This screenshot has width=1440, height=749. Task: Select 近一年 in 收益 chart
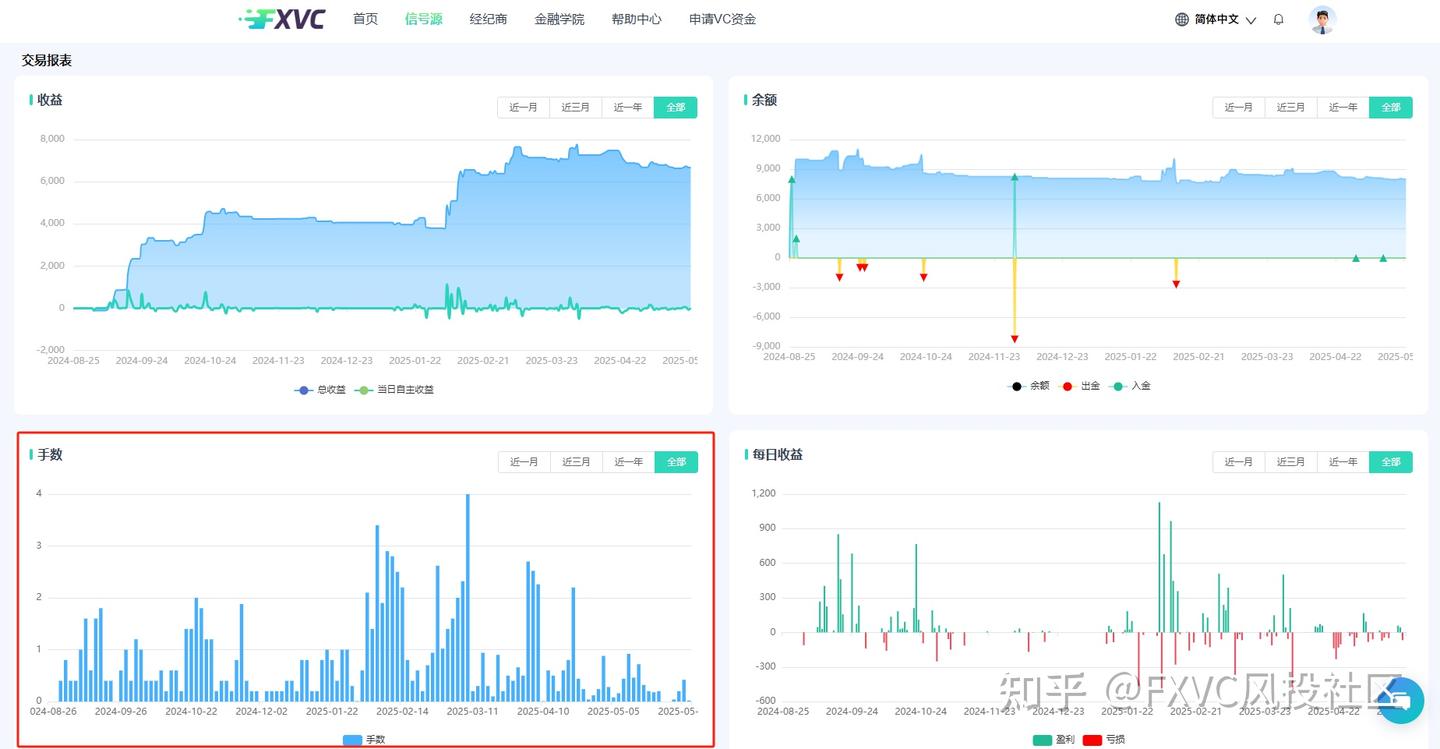click(628, 107)
